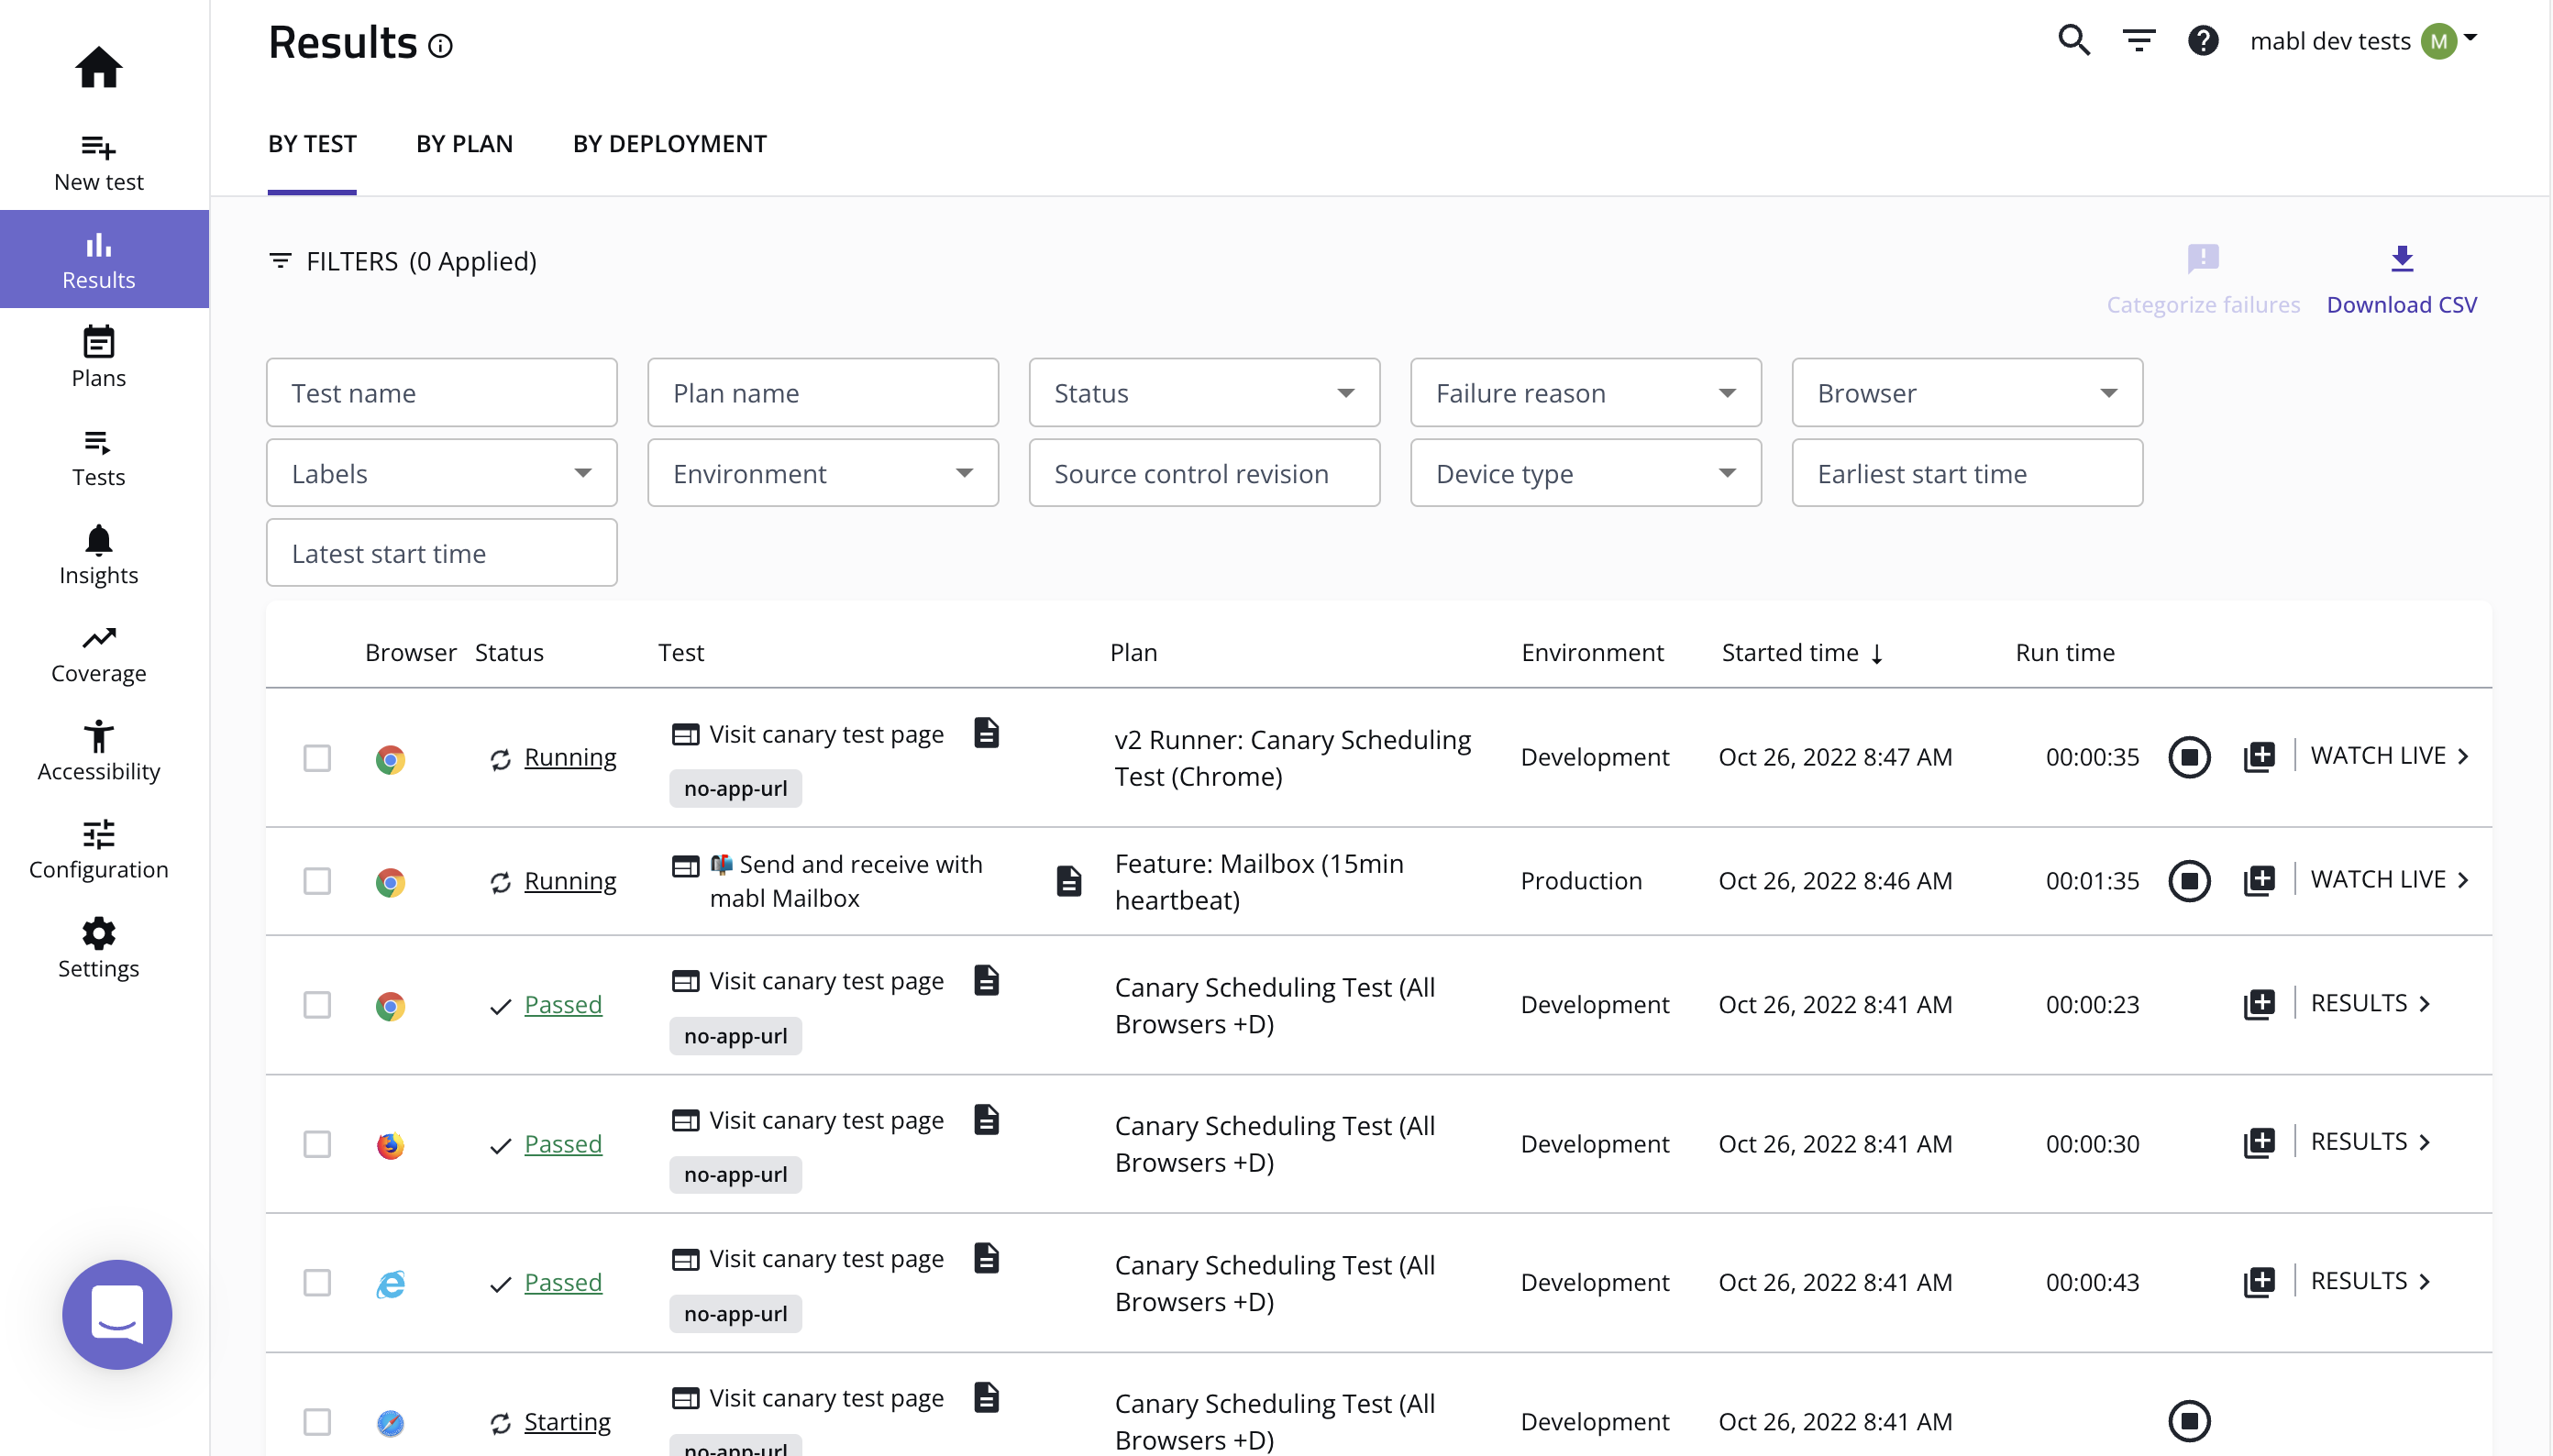Image resolution: width=2553 pixels, height=1456 pixels.
Task: Click the info icon beside the Results title
Action: pos(440,46)
